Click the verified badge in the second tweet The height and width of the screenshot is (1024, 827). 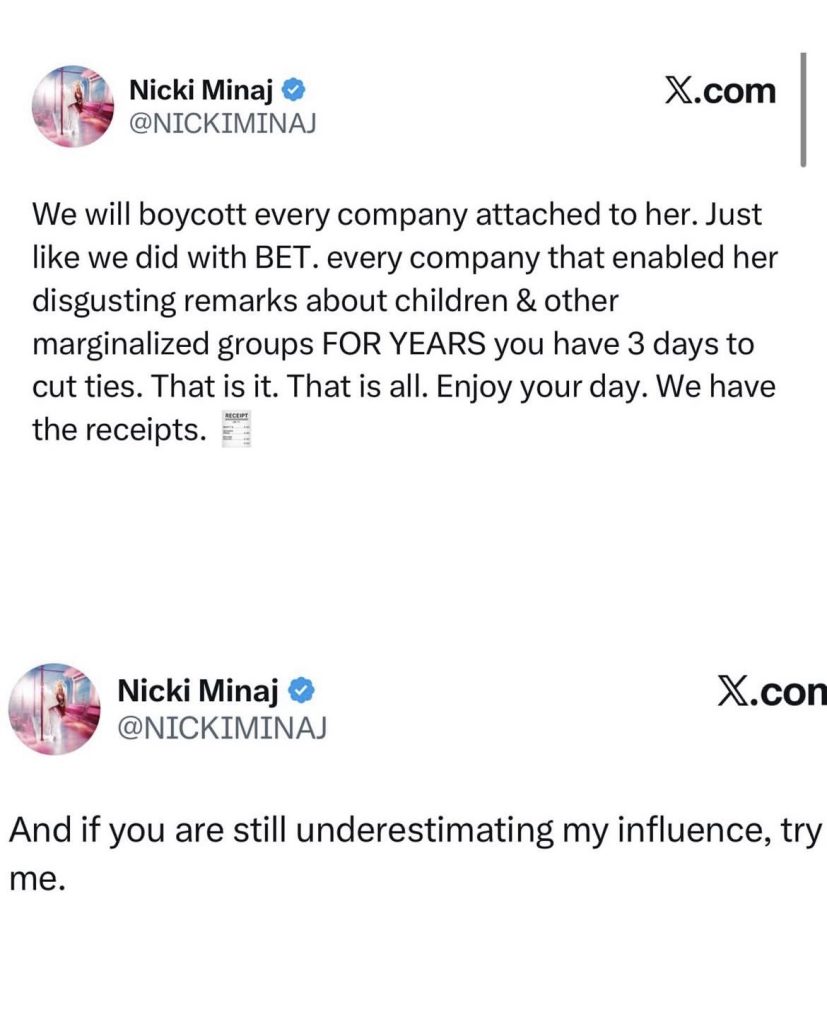[303, 689]
